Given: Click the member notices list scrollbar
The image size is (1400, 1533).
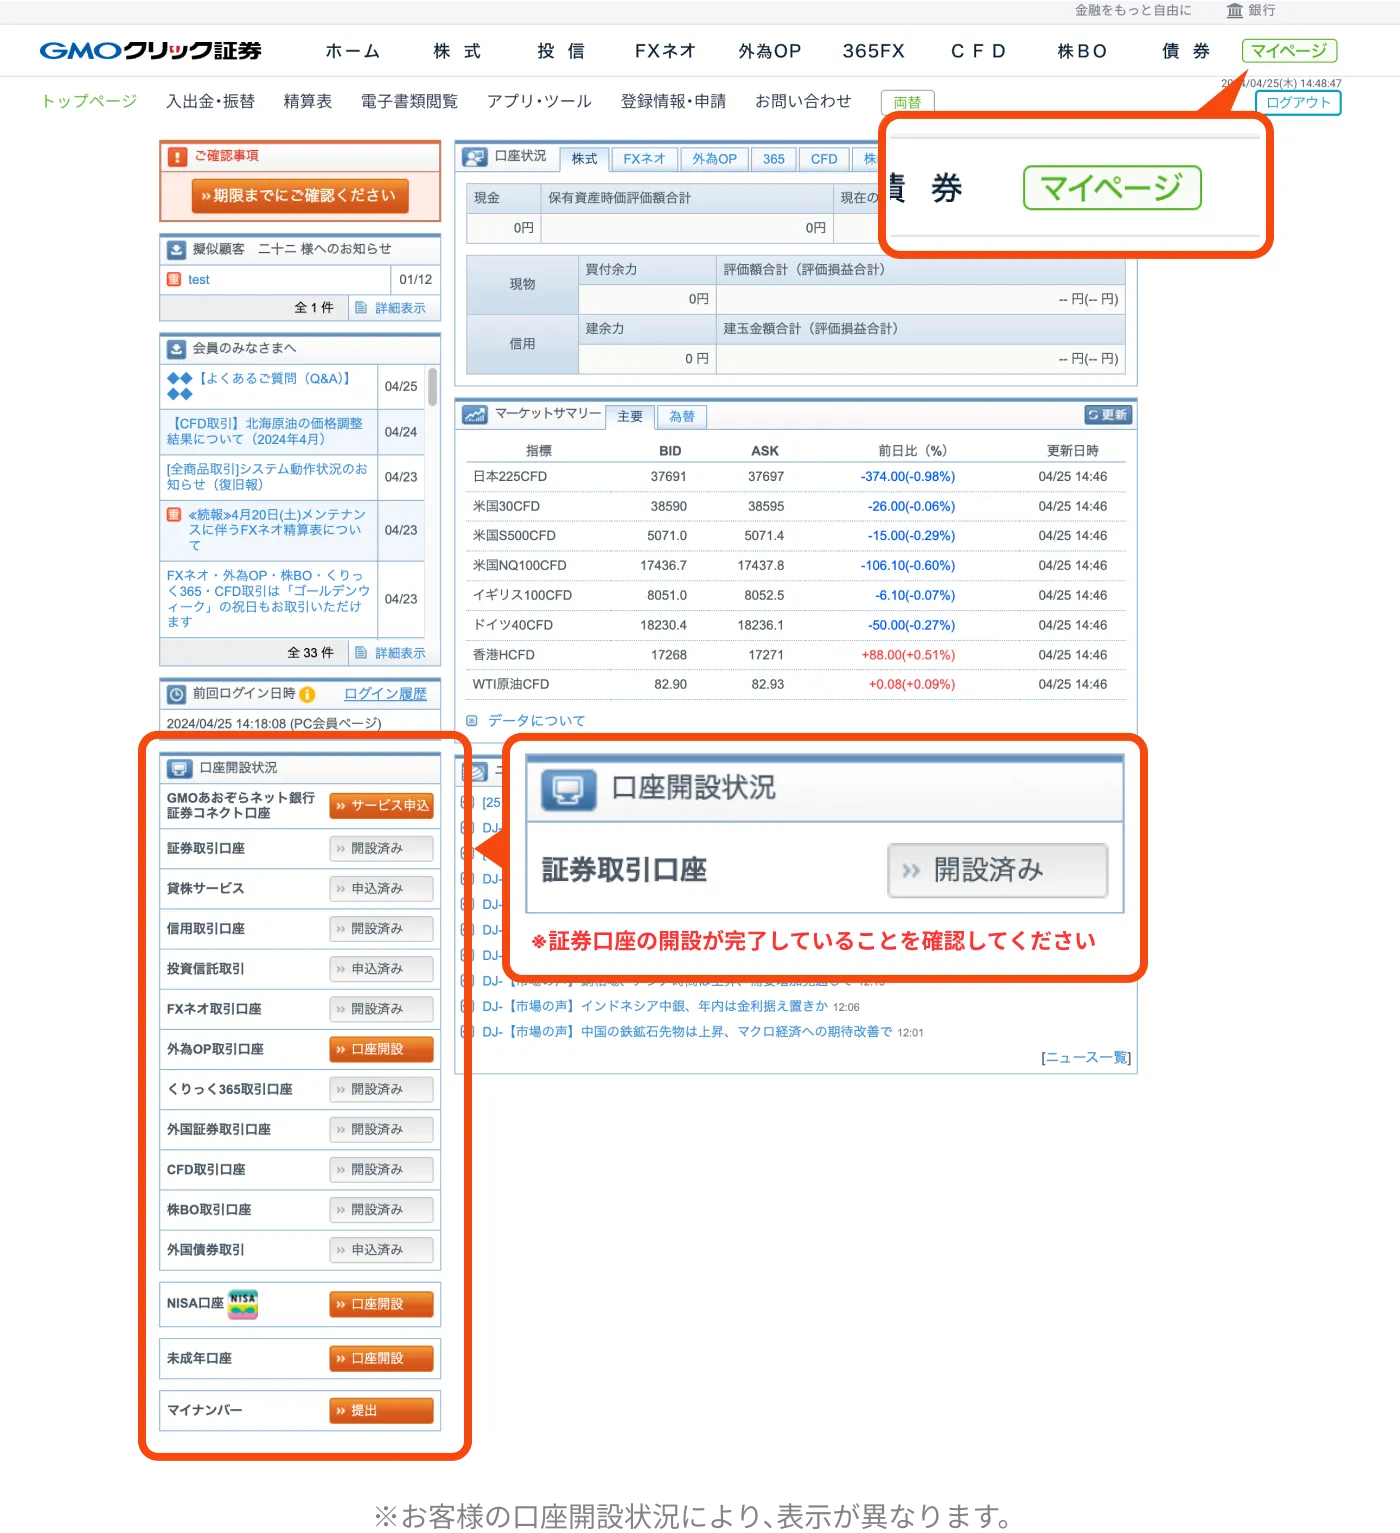Looking at the screenshot, I should click(432, 387).
